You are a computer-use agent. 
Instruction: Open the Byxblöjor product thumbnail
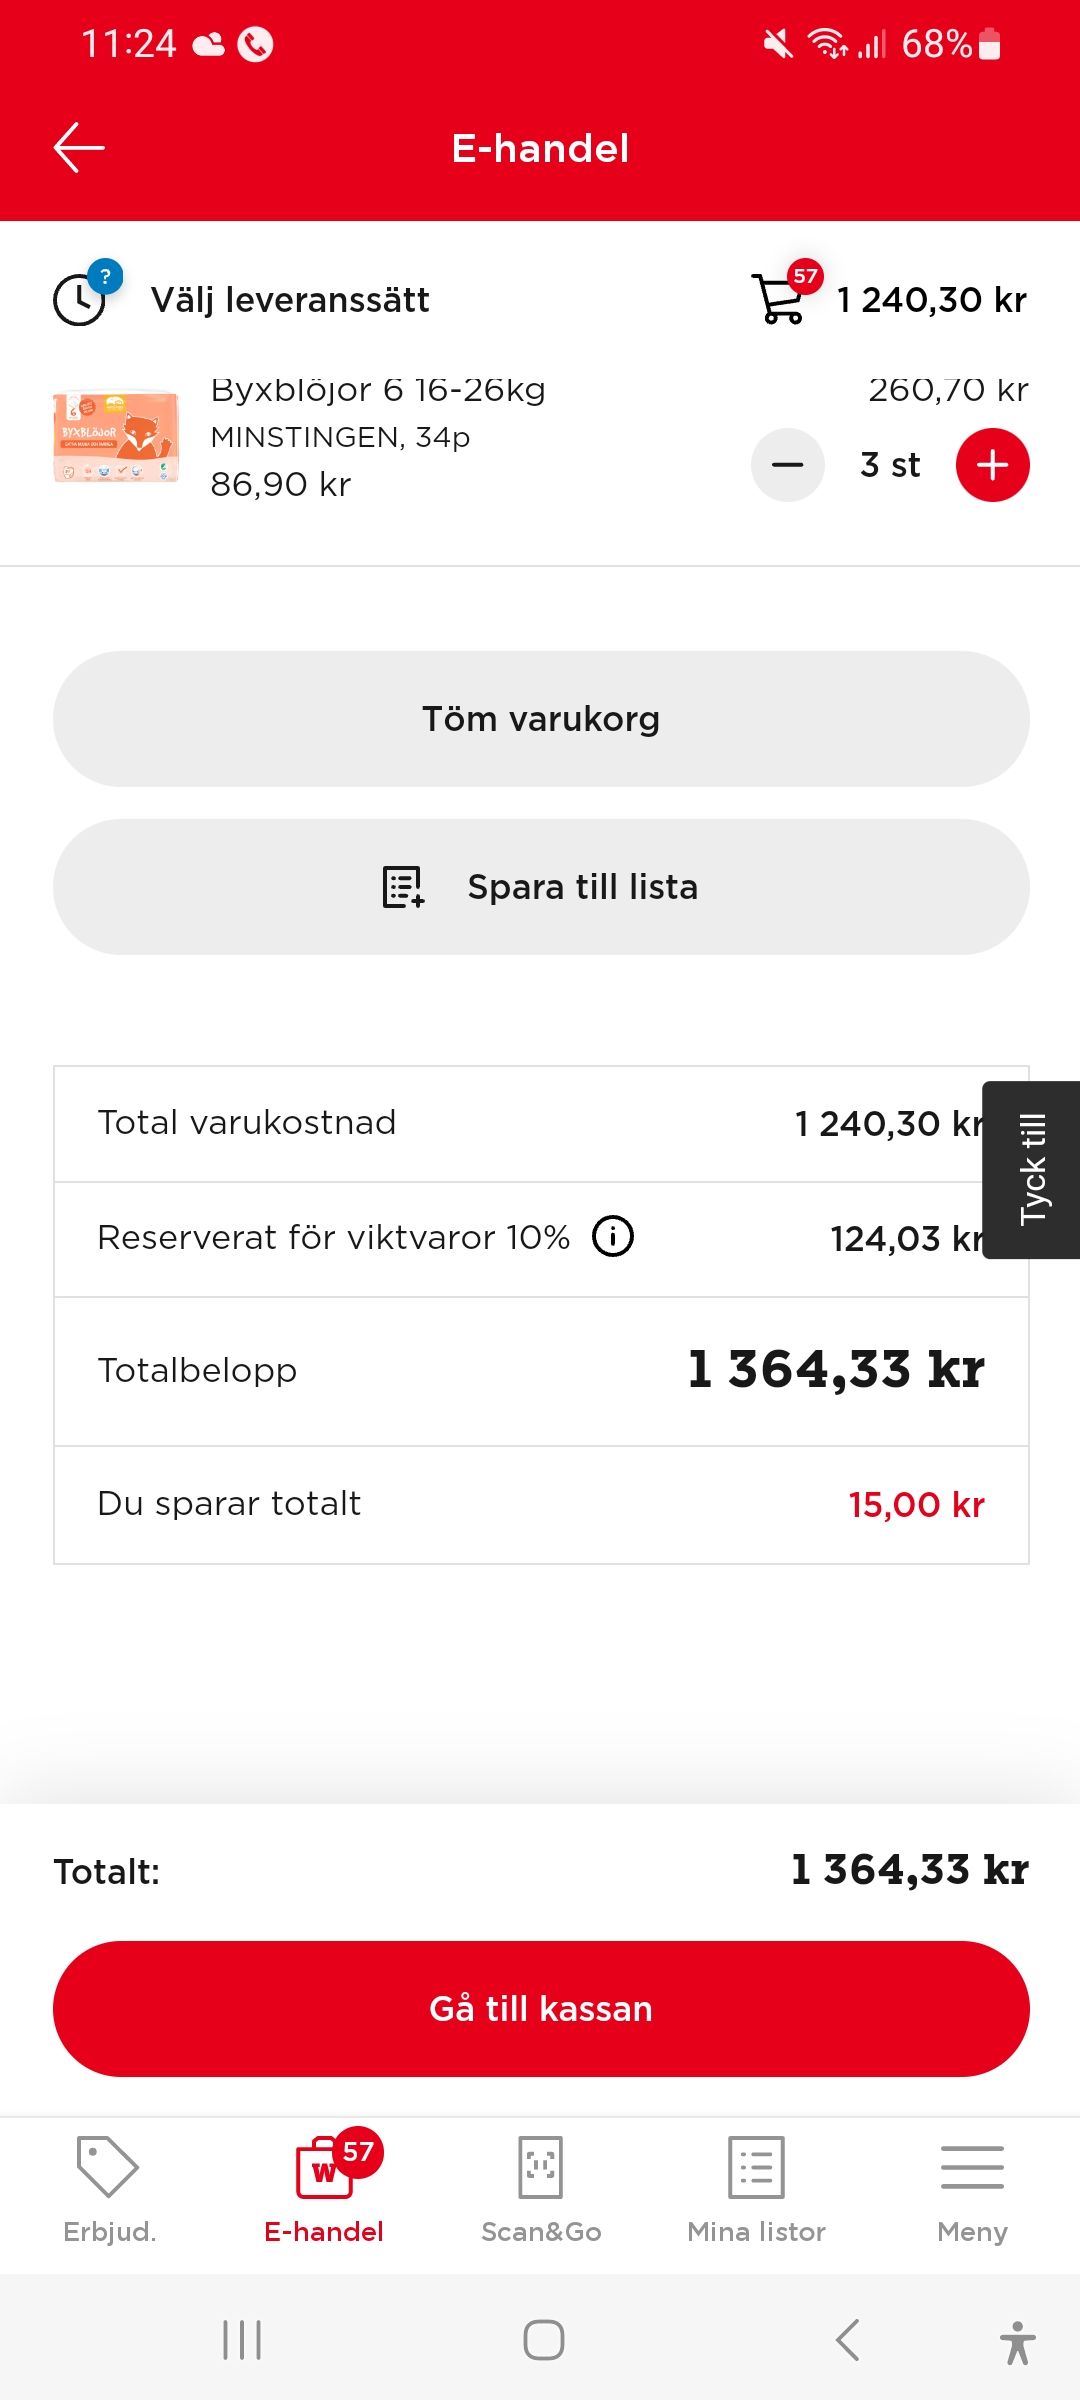pyautogui.click(x=116, y=437)
